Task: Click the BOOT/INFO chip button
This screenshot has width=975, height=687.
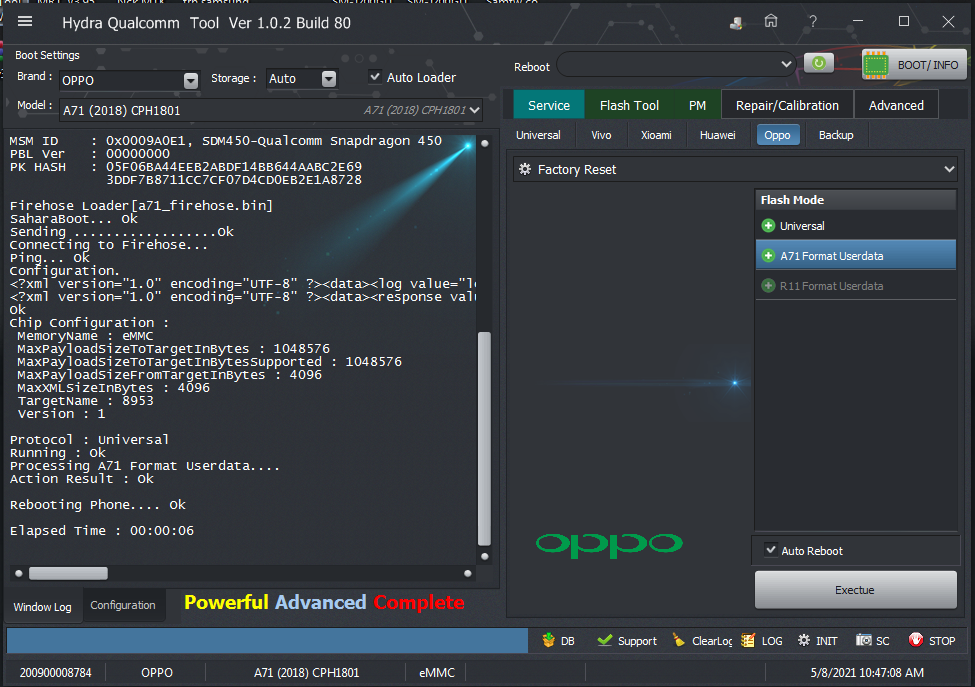Action: 914,65
